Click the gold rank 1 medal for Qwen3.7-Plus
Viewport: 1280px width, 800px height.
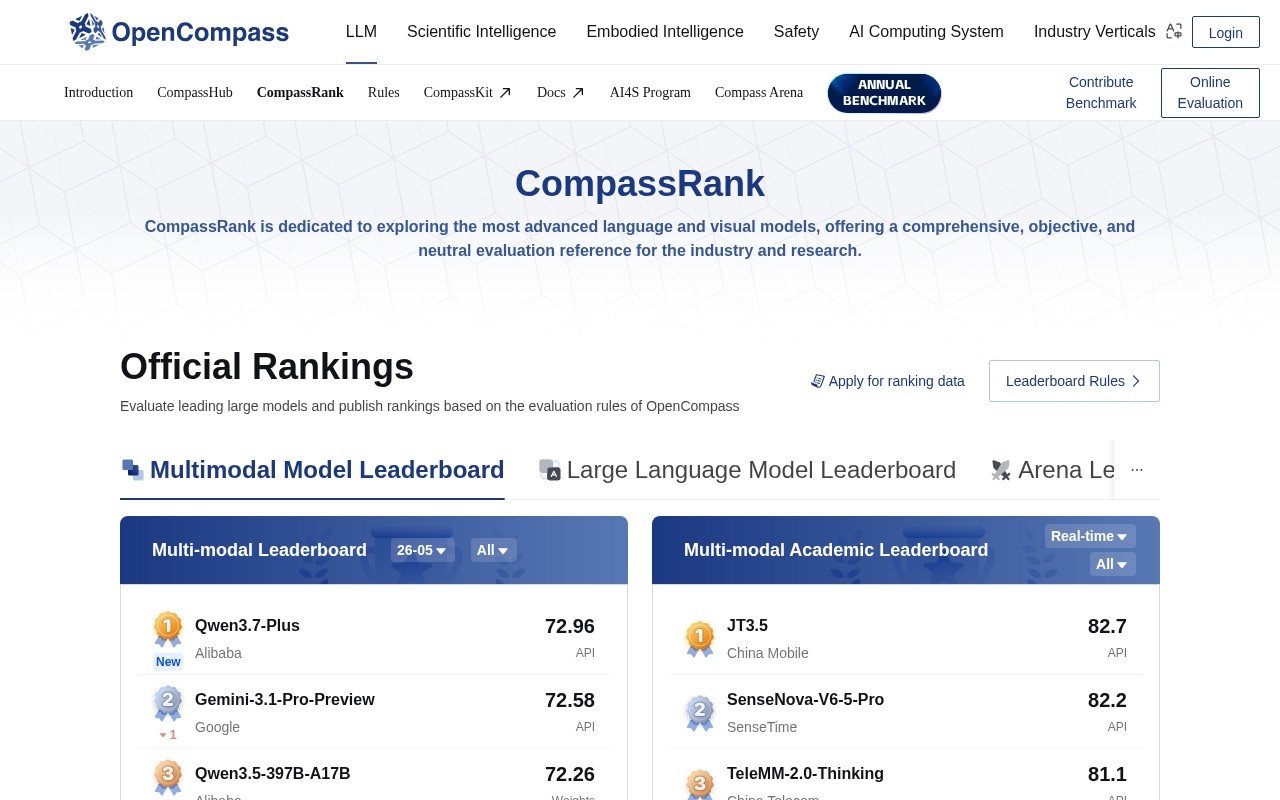(168, 629)
